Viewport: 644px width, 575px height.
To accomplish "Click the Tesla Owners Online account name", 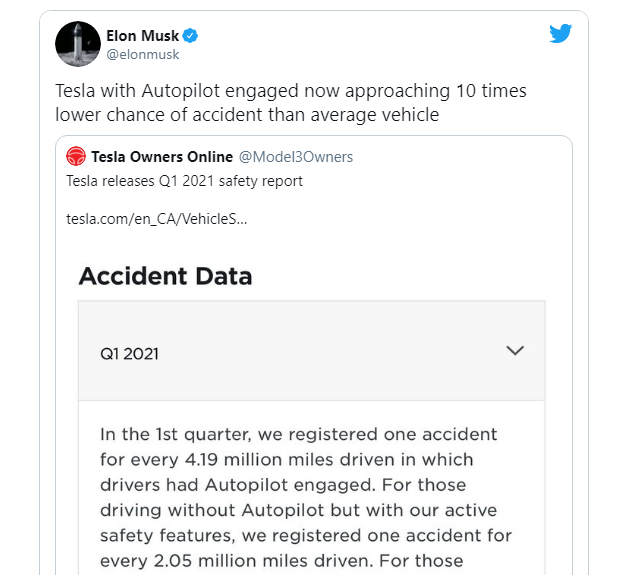I will pyautogui.click(x=161, y=157).
